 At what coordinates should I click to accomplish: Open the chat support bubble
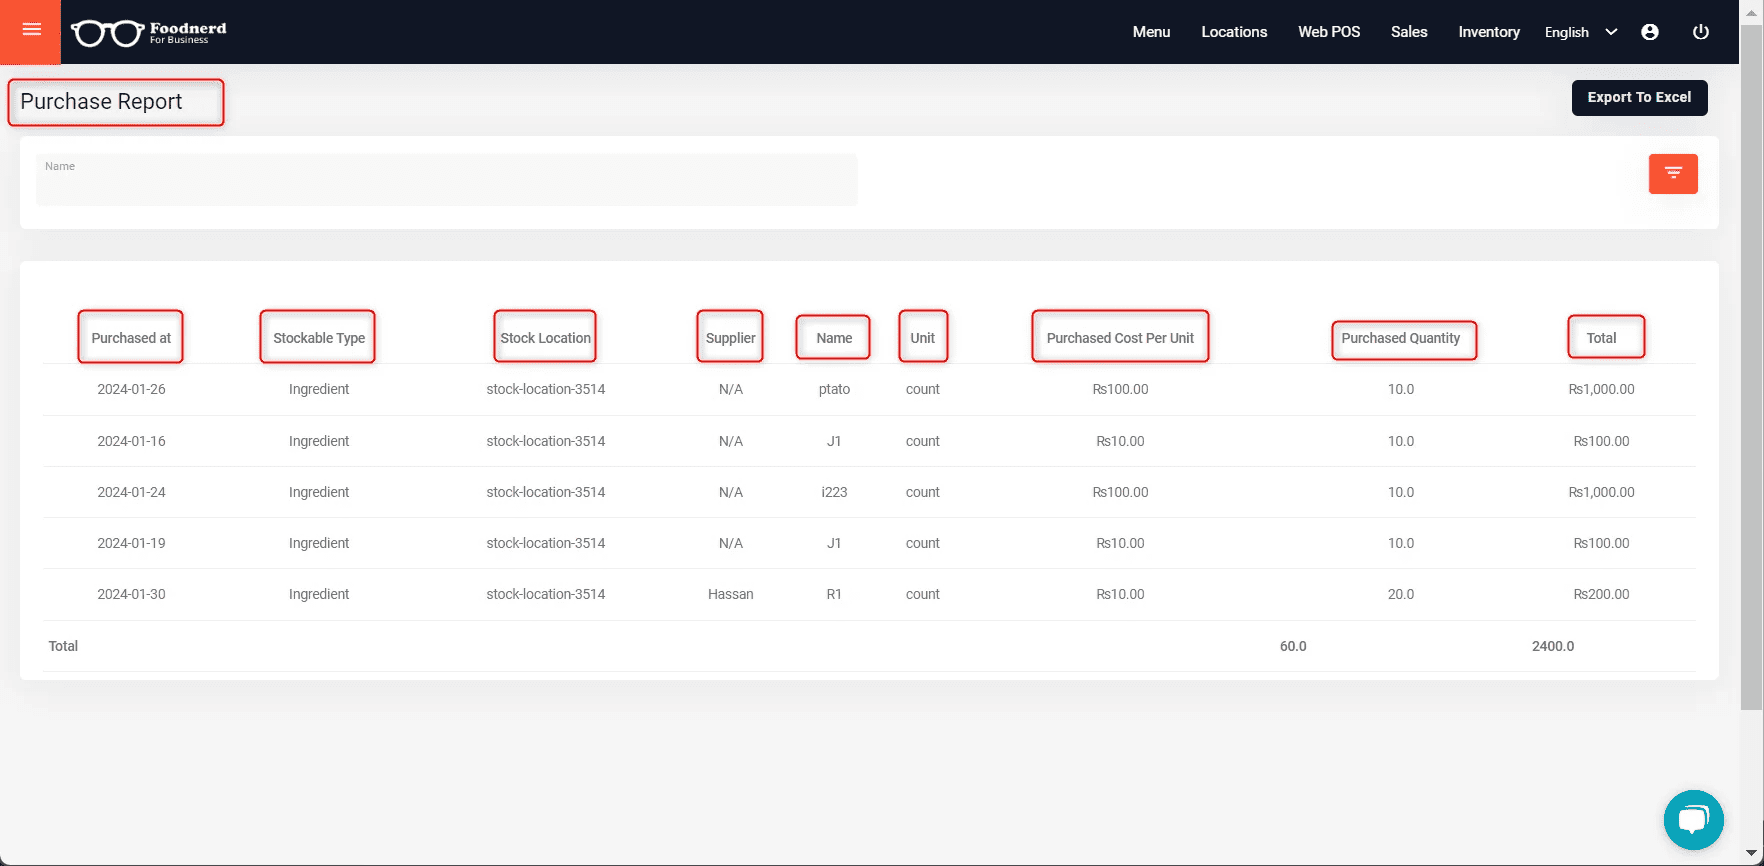pyautogui.click(x=1693, y=820)
